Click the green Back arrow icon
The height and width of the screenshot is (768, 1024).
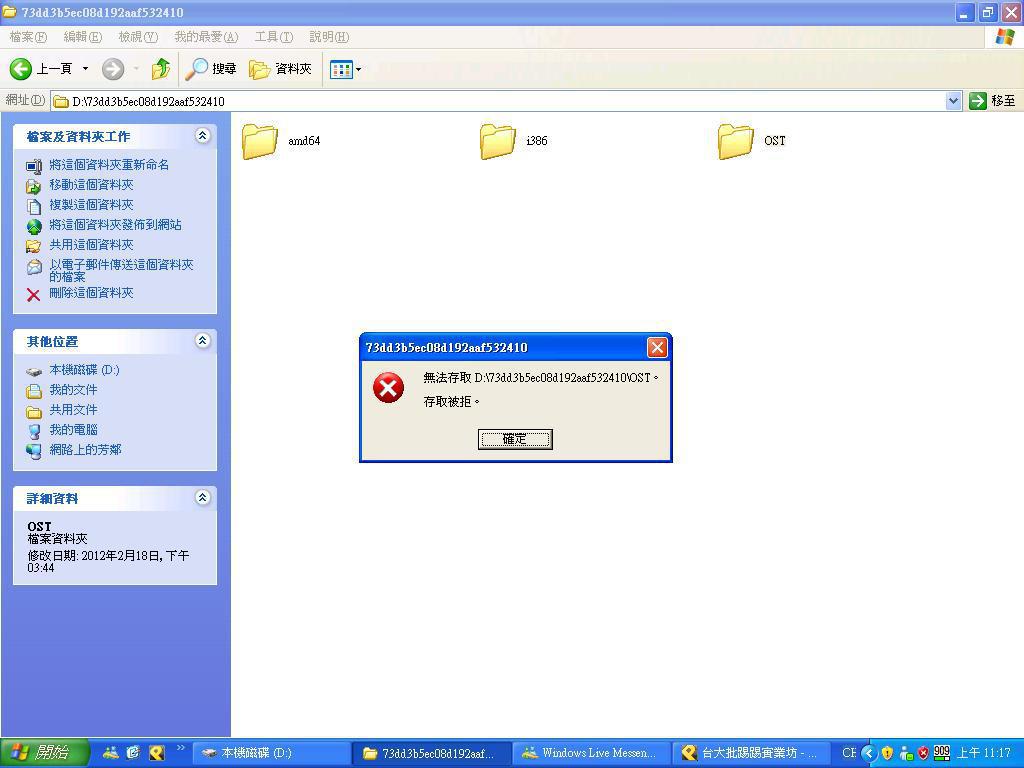[x=20, y=68]
